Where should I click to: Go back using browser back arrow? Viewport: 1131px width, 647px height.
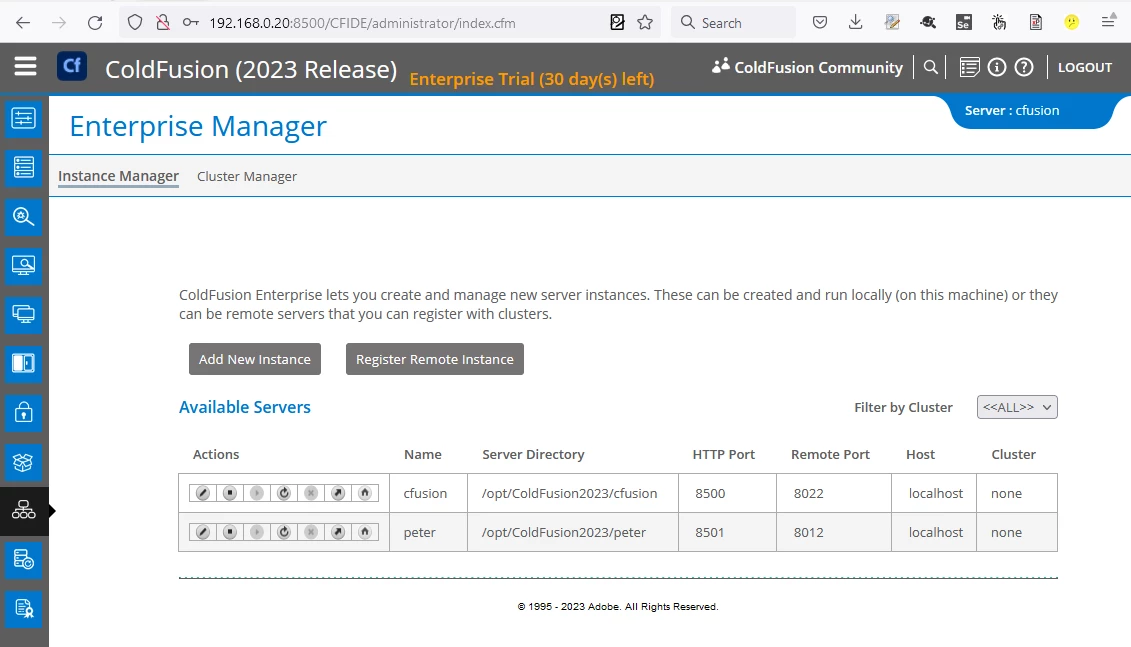click(x=23, y=22)
